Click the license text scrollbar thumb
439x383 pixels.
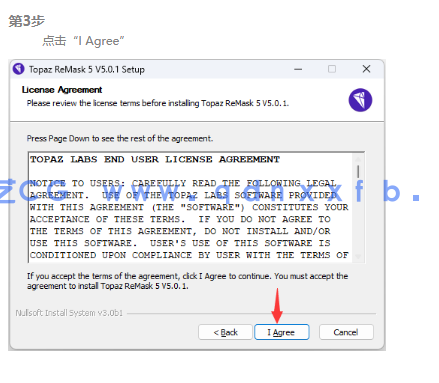coord(358,172)
